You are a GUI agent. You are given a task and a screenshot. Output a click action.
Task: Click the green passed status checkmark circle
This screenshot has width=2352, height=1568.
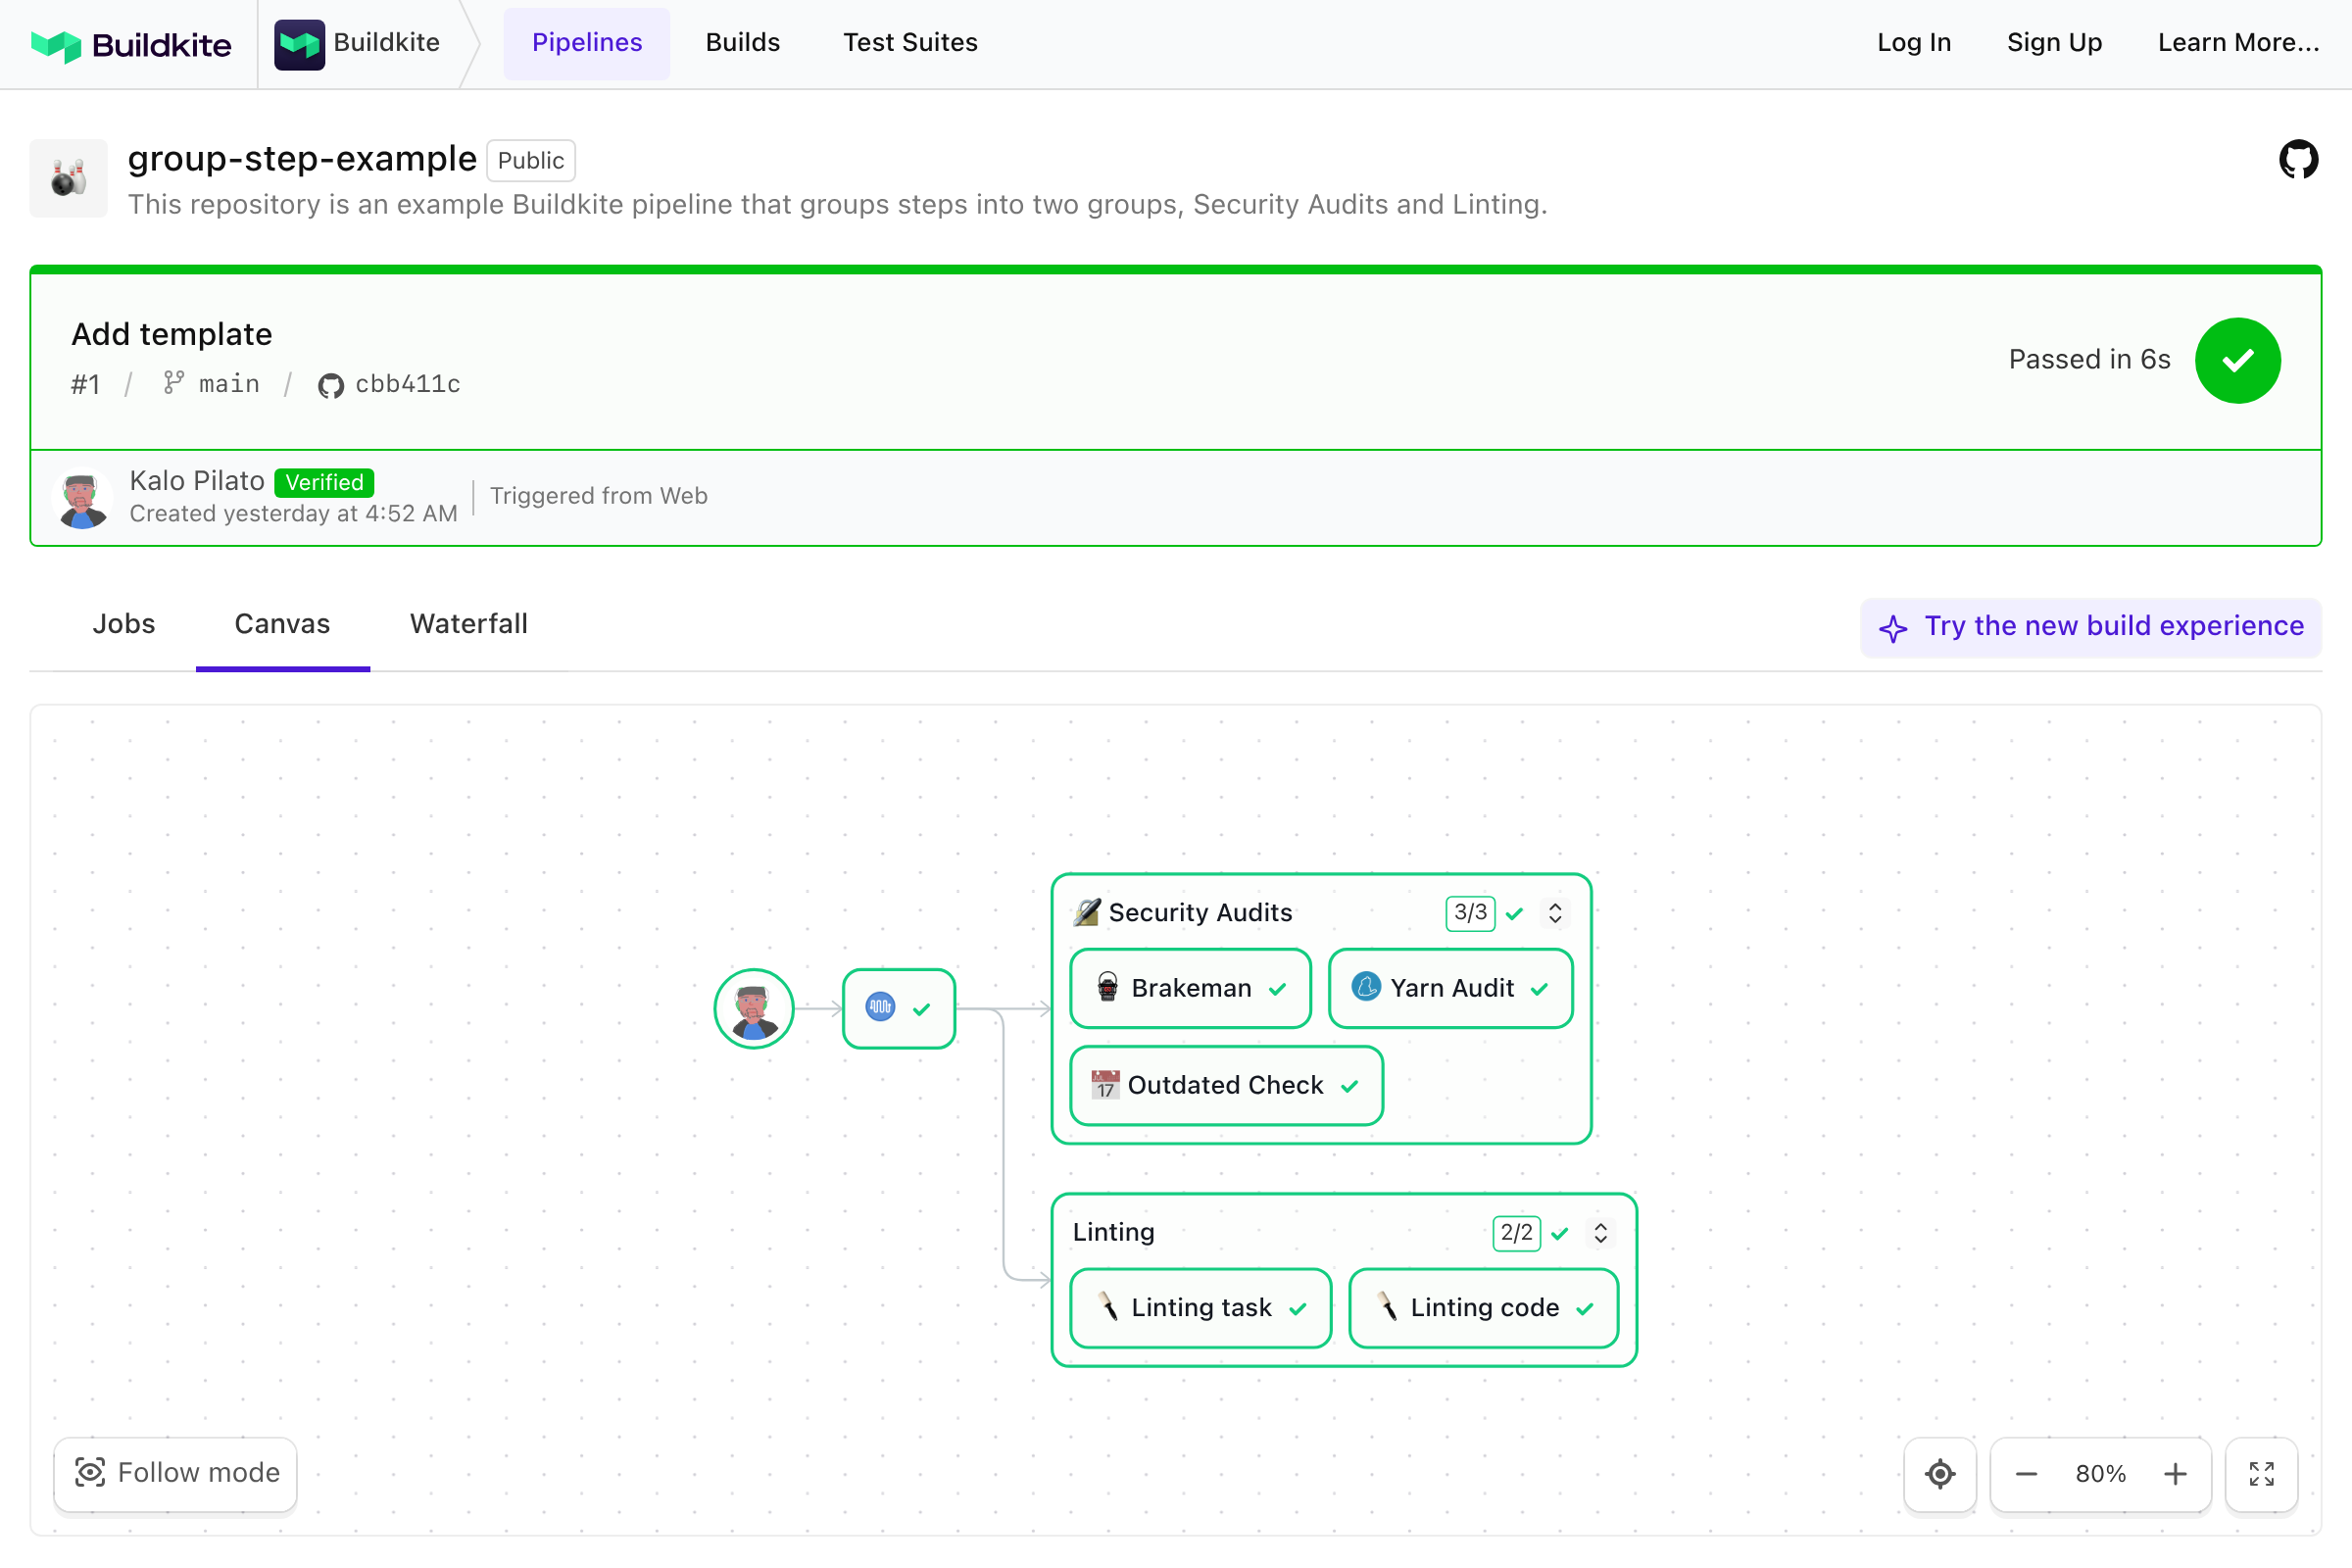coord(2237,360)
